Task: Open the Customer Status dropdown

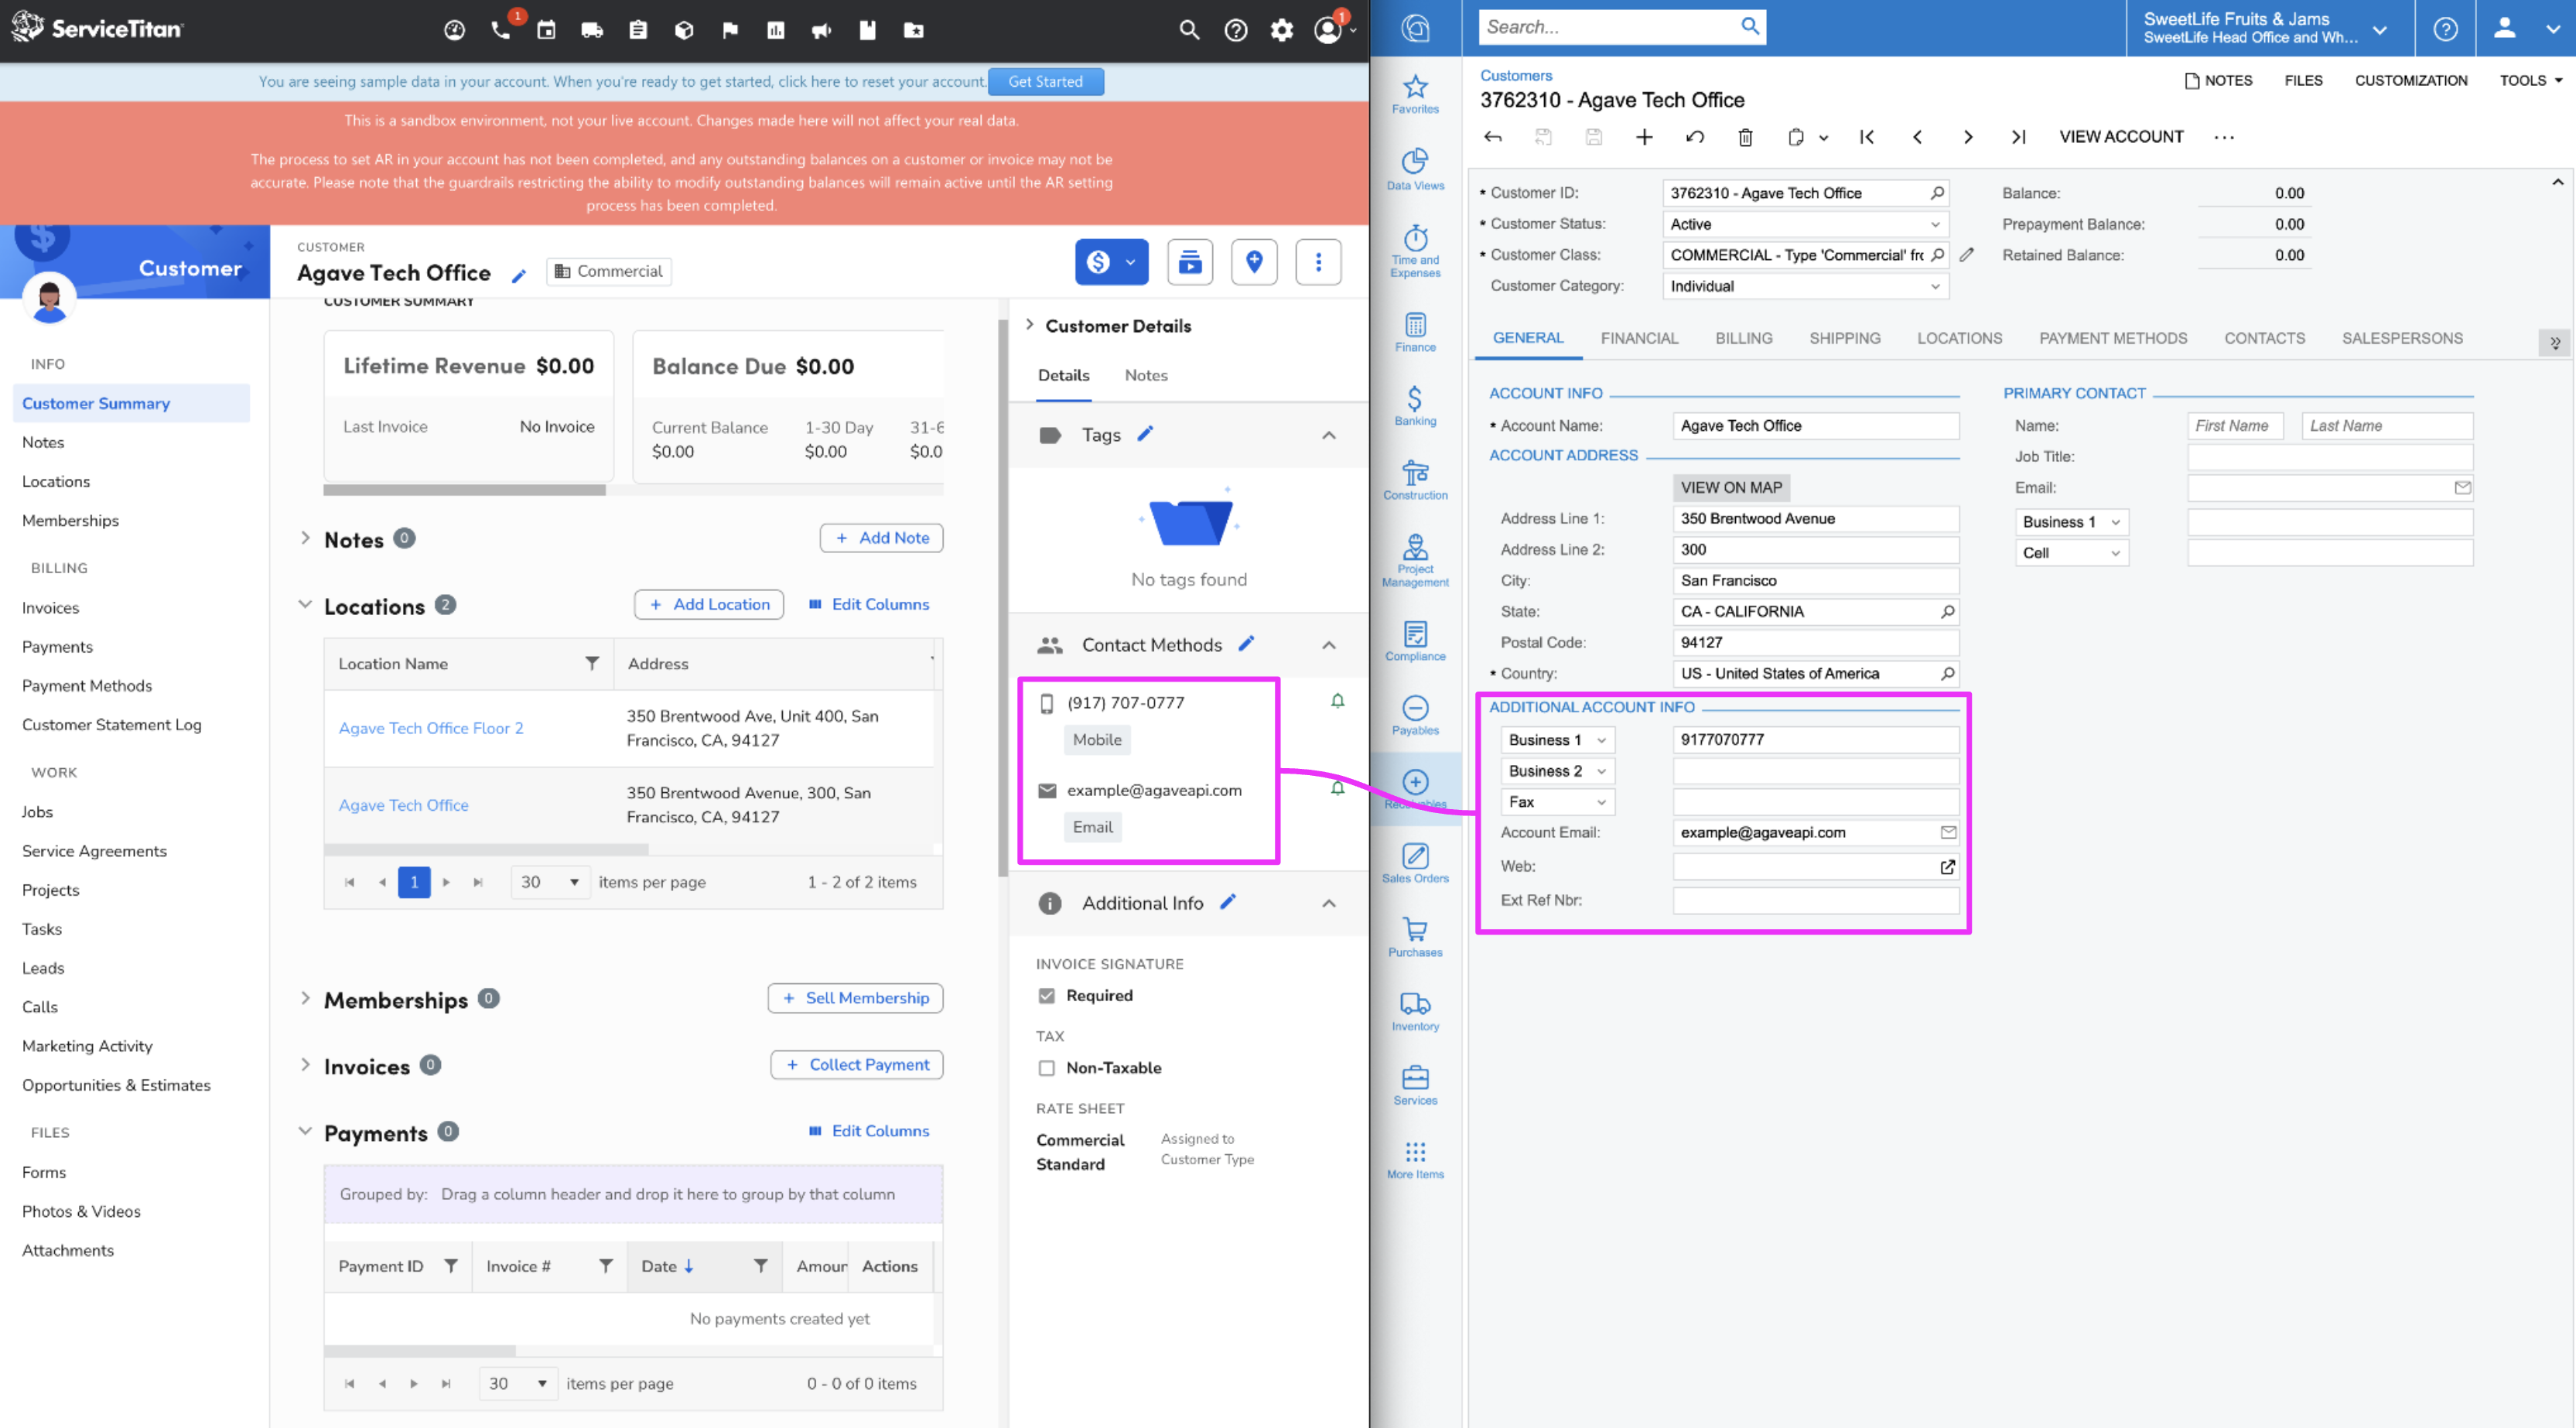Action: pos(1805,224)
